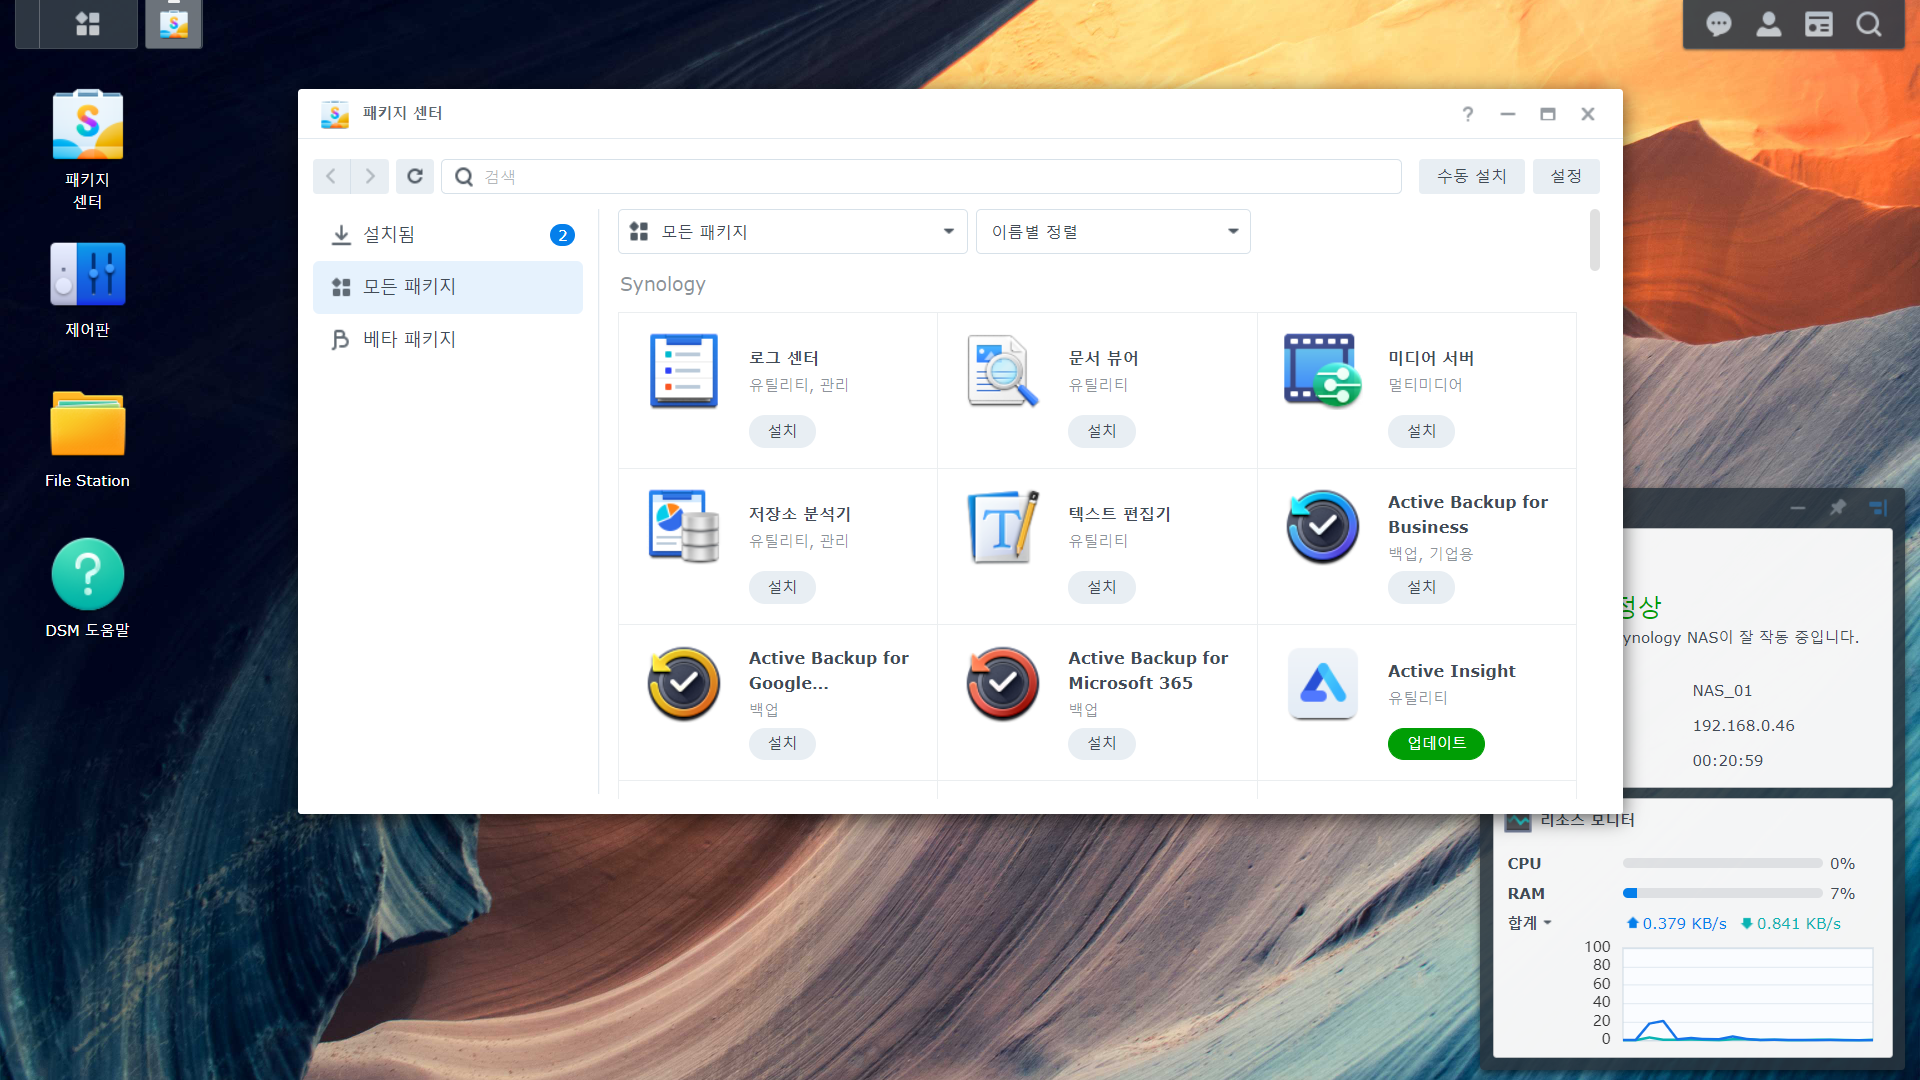
Task: Toggle the widgets panel icon
Action: tap(1818, 24)
